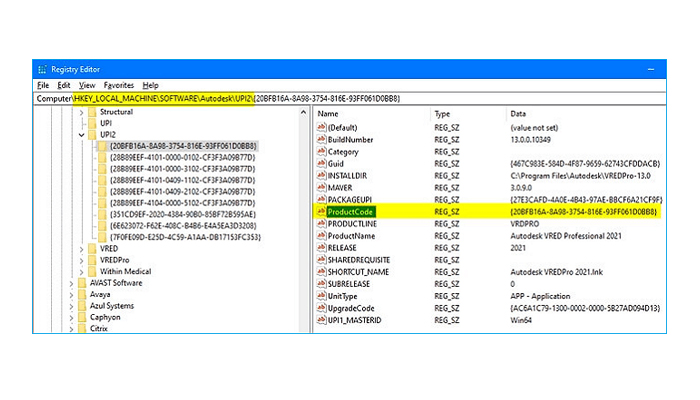Select the UPI folder icon
The width and height of the screenshot is (700, 400).
tap(92, 123)
